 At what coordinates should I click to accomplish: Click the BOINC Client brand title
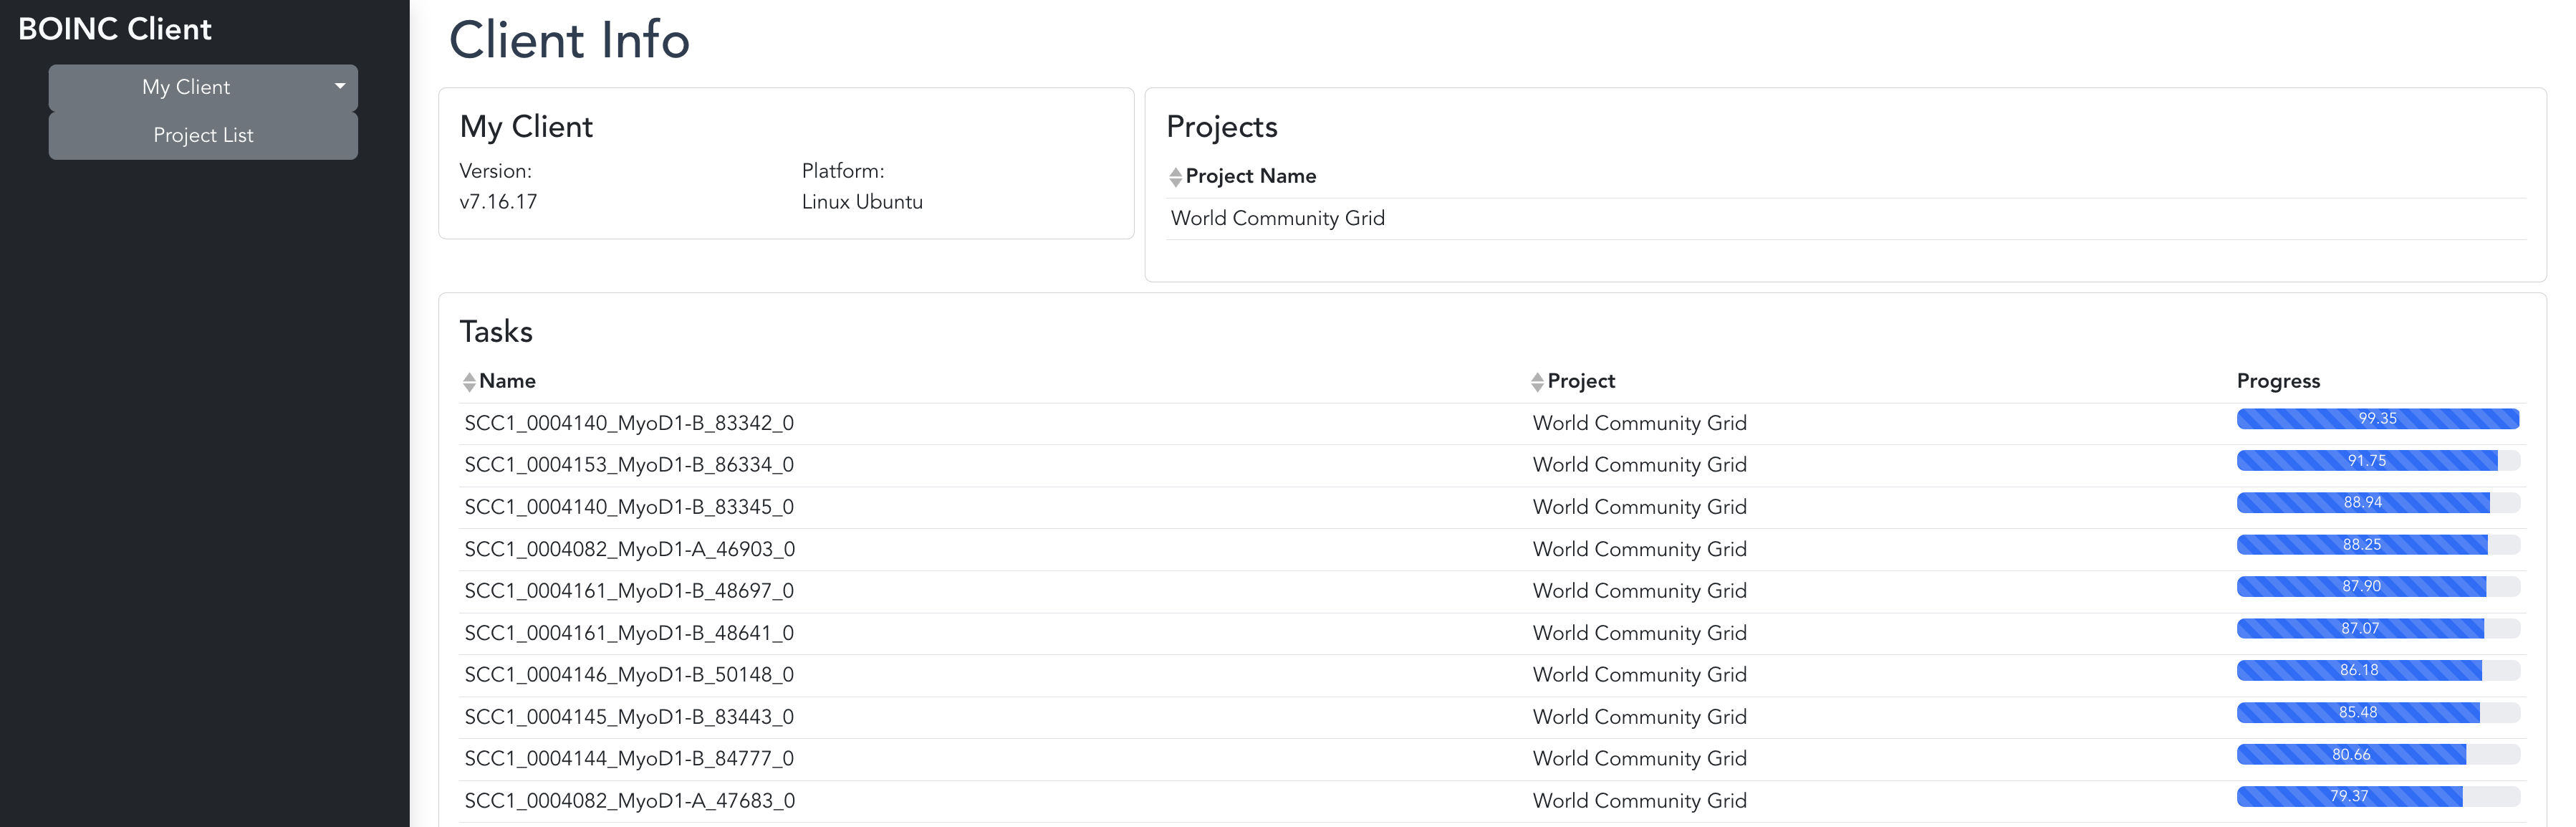pos(115,29)
